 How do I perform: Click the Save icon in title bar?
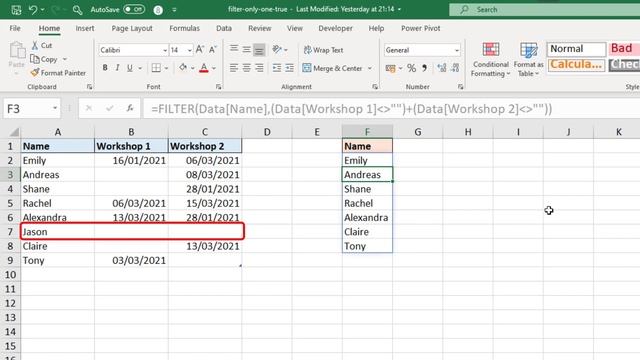pos(16,9)
